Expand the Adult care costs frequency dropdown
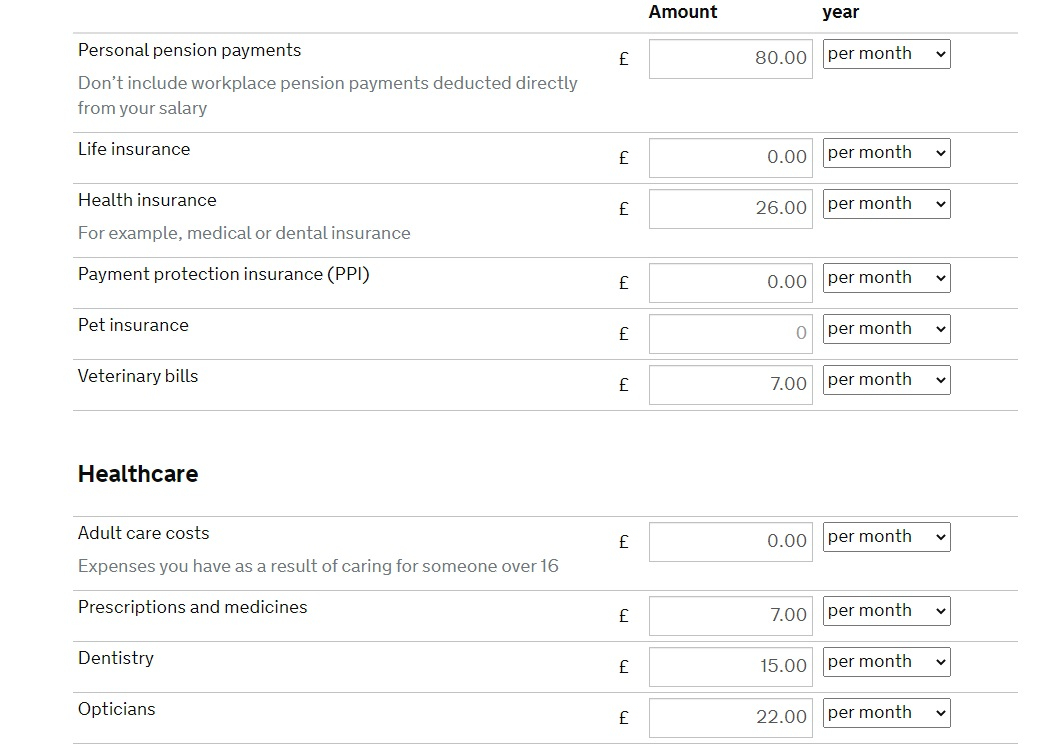The image size is (1051, 751). 886,537
